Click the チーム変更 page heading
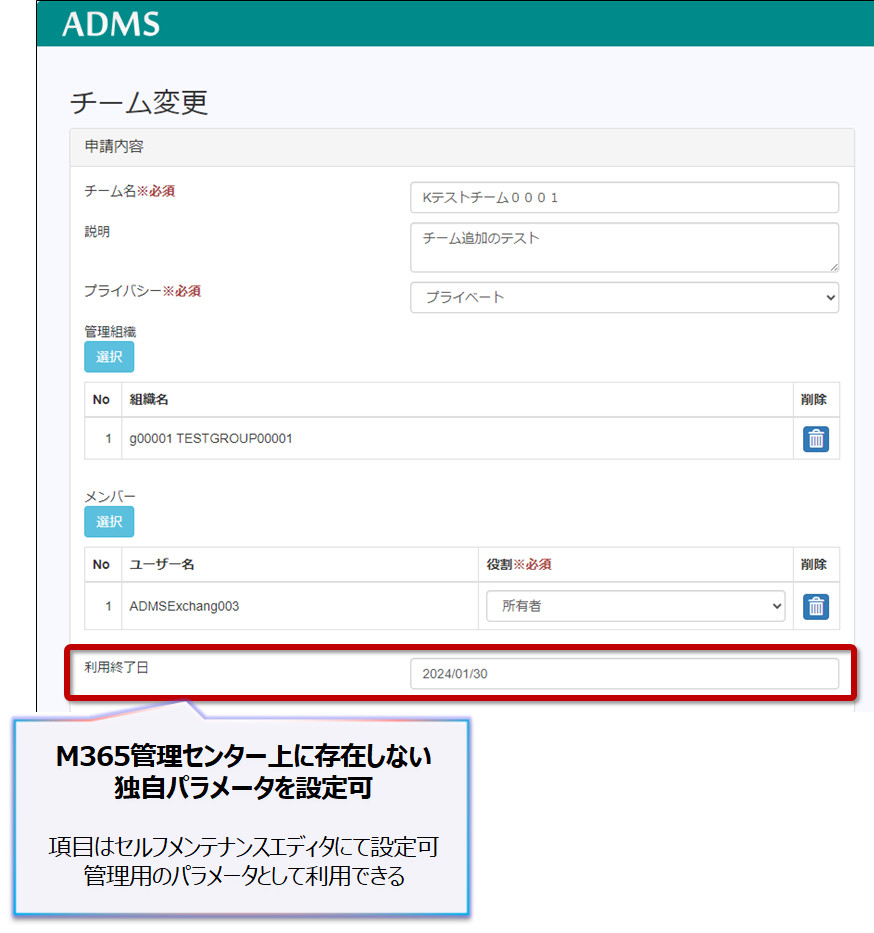The height and width of the screenshot is (933, 874). pos(138,103)
